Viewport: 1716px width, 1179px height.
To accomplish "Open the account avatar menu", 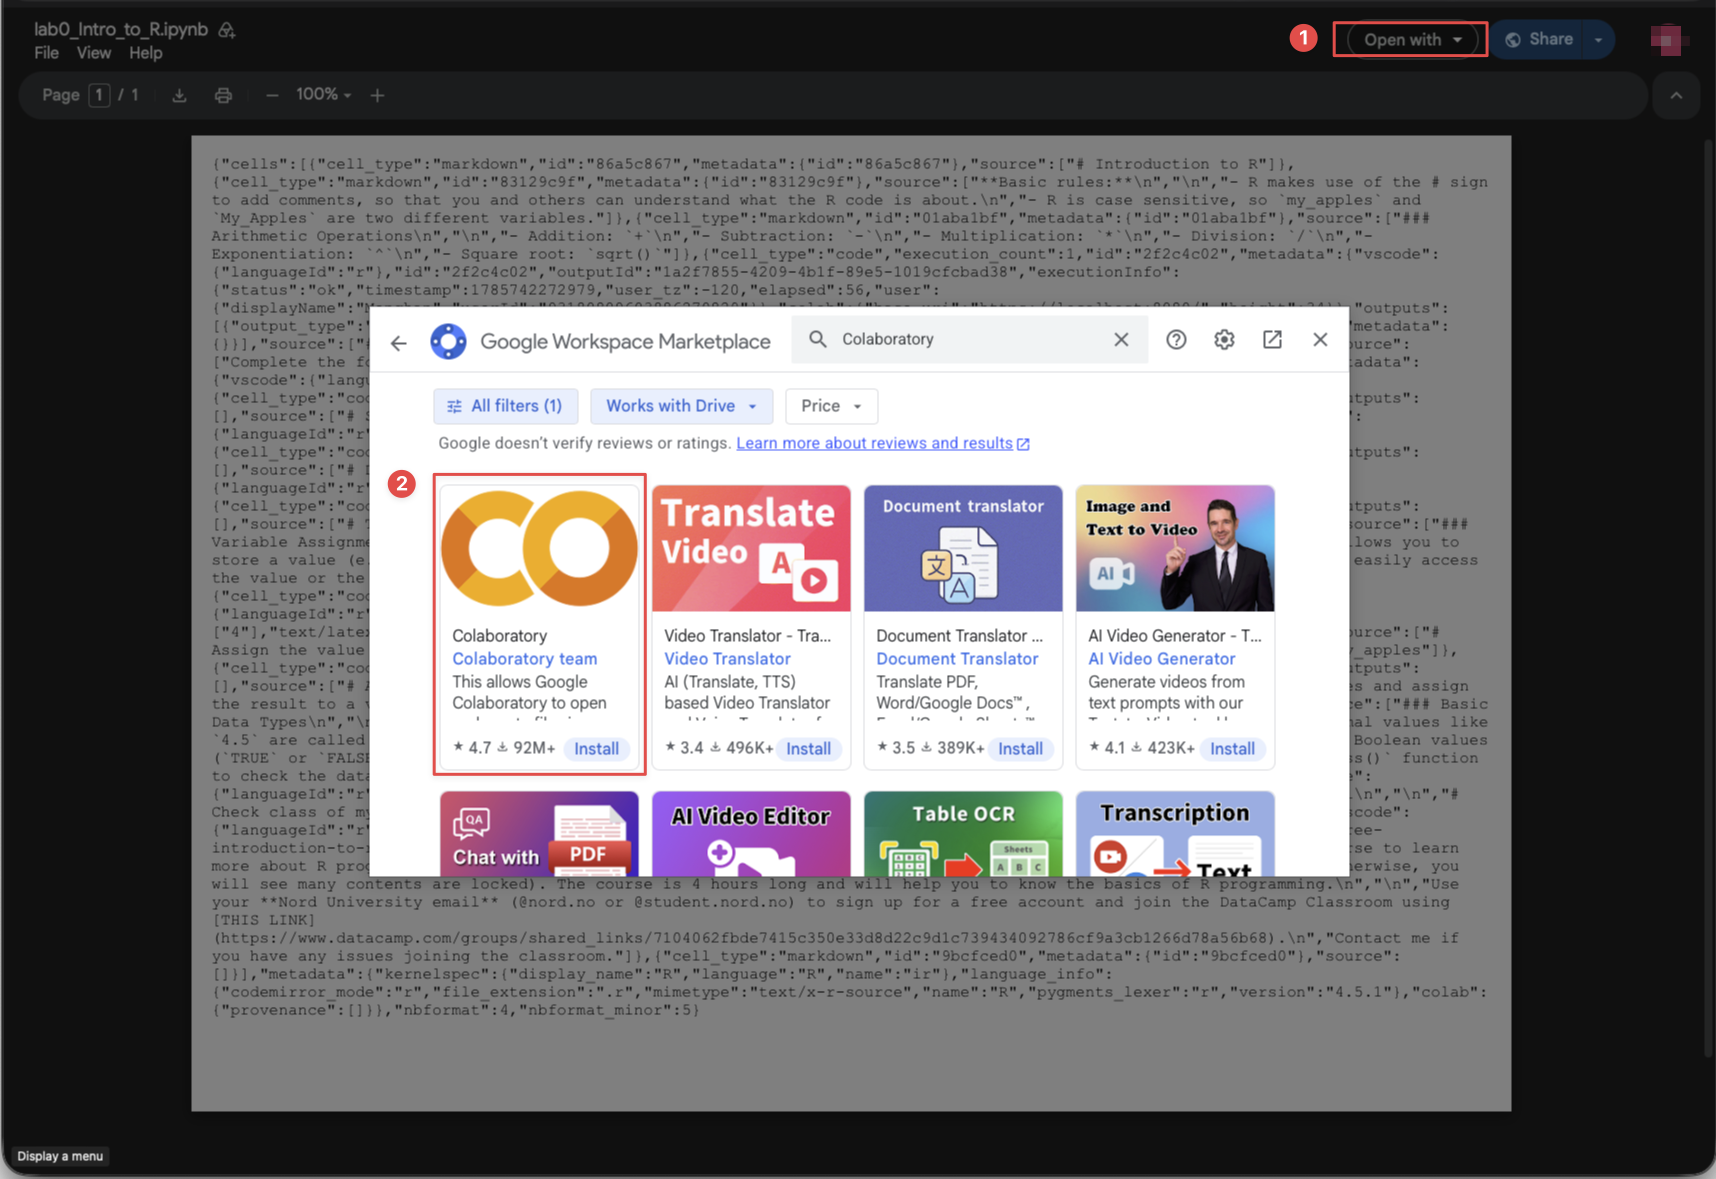I will pyautogui.click(x=1667, y=39).
